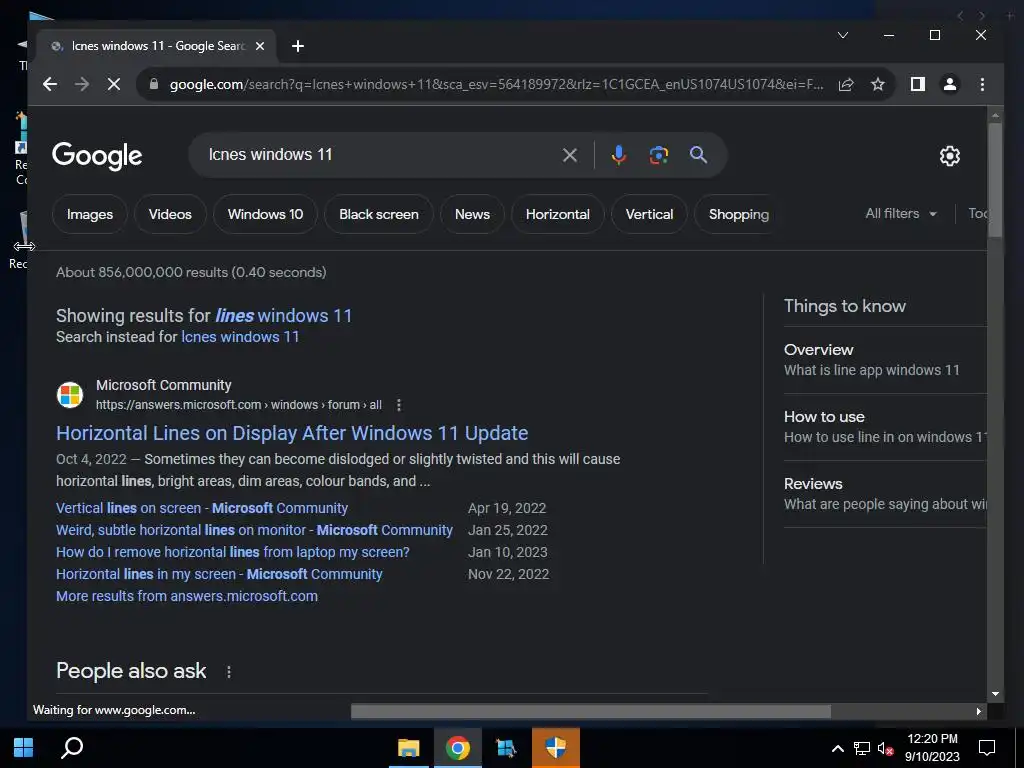Click inside the Google search input field
Screen dimensions: 1024x768
379,155
